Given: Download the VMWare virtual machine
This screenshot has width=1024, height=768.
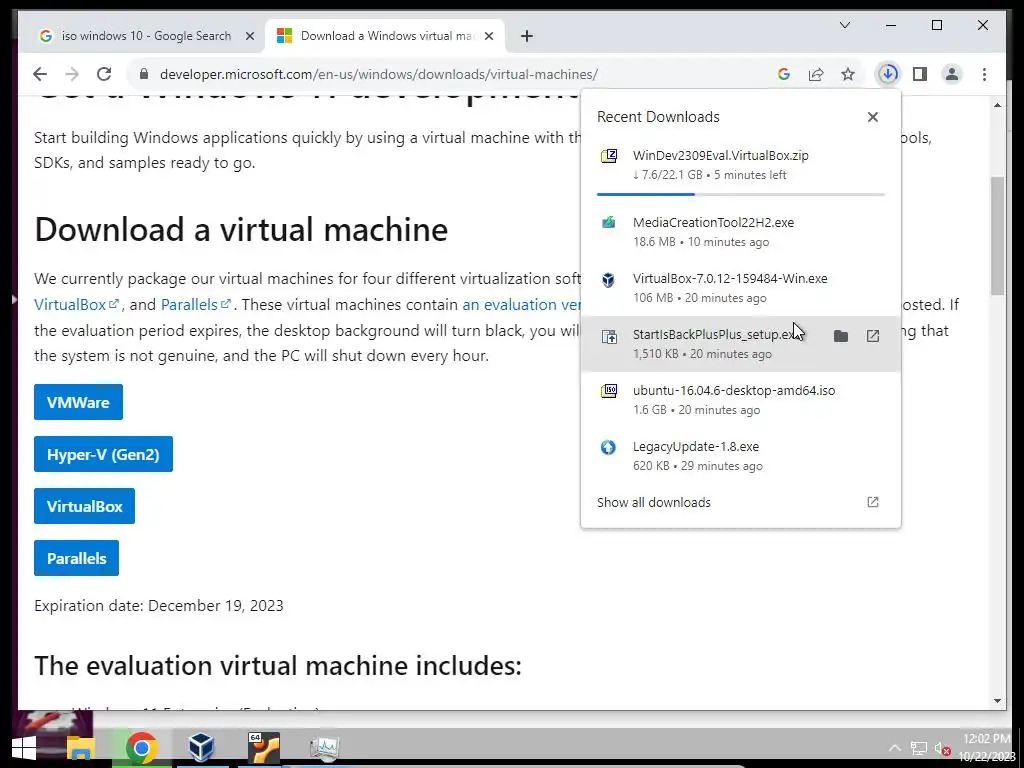Looking at the screenshot, I should click(78, 402).
